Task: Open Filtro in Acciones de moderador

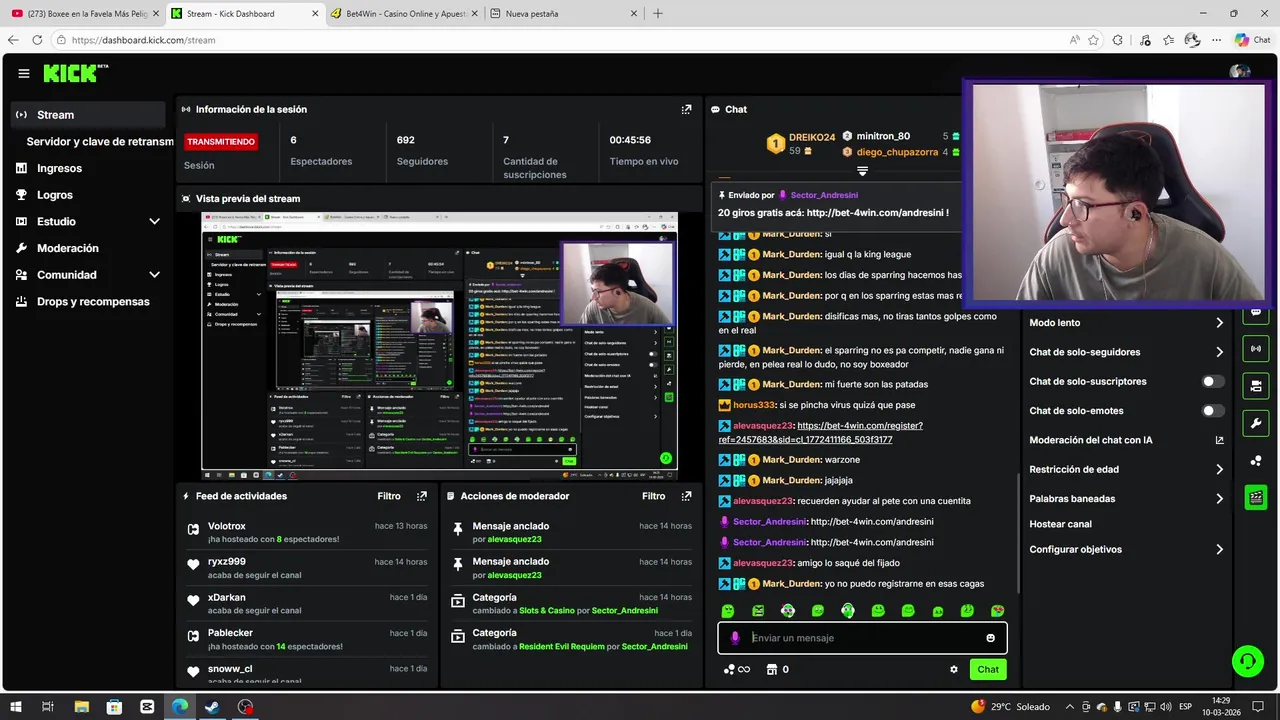Action: click(653, 496)
